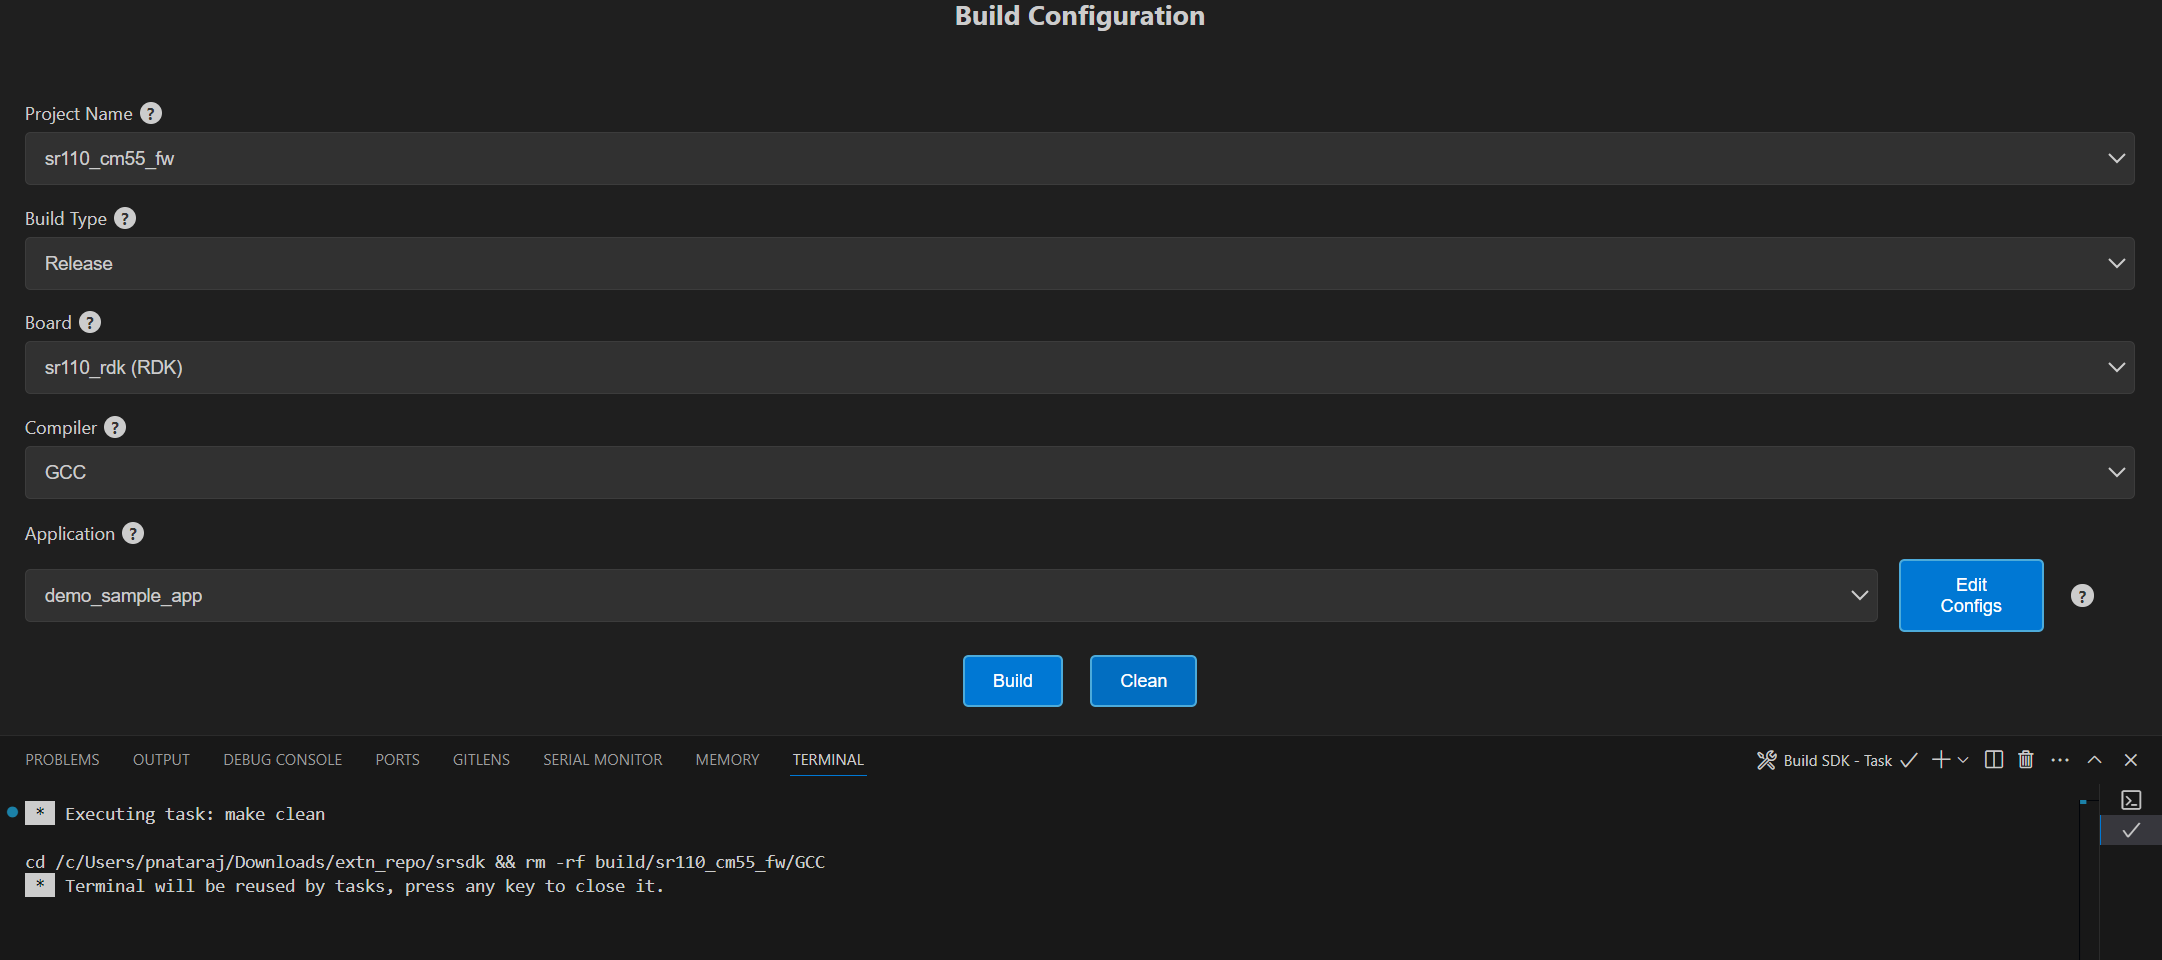Switch to the PROBLEMS tab
The image size is (2162, 960).
point(62,760)
